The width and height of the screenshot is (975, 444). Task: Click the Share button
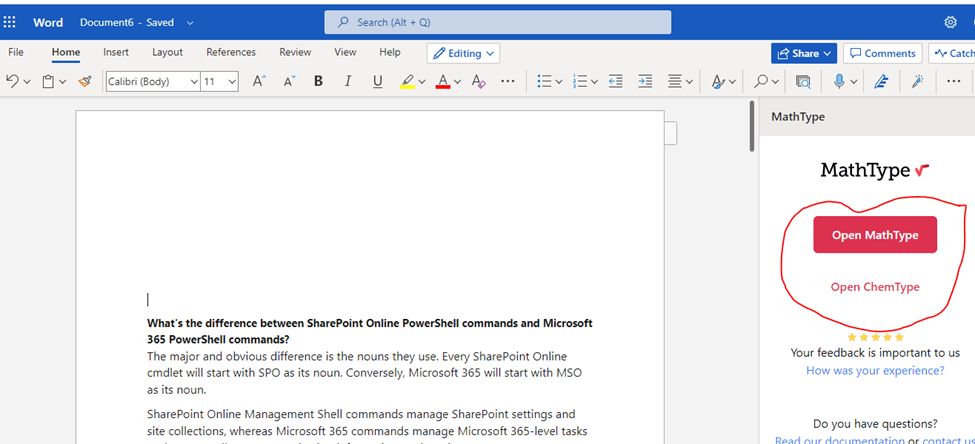(804, 53)
